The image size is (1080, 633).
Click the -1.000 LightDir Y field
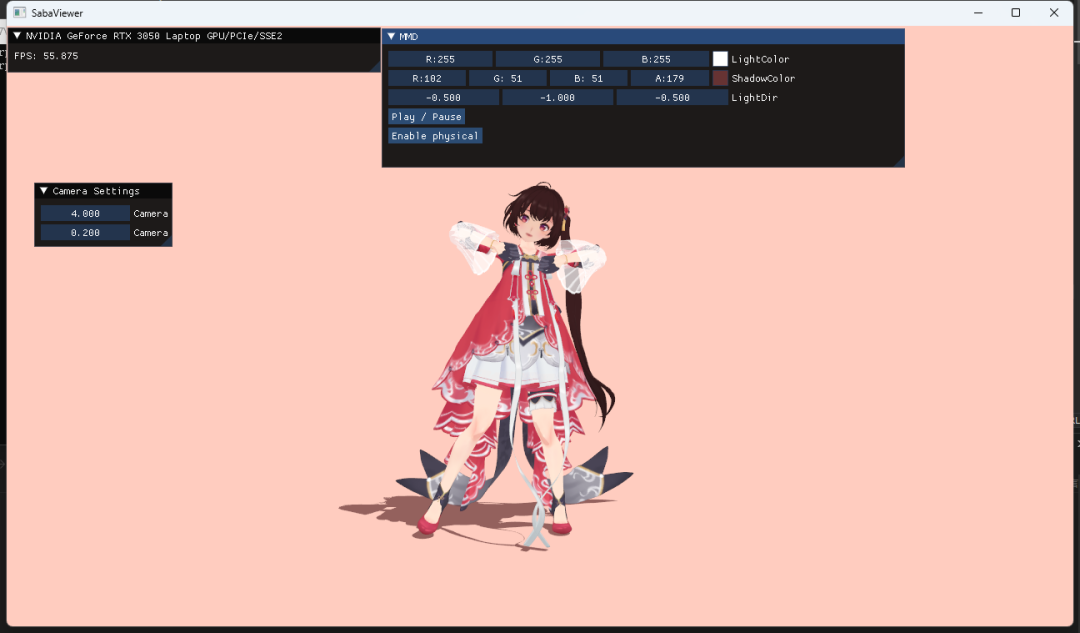click(557, 97)
